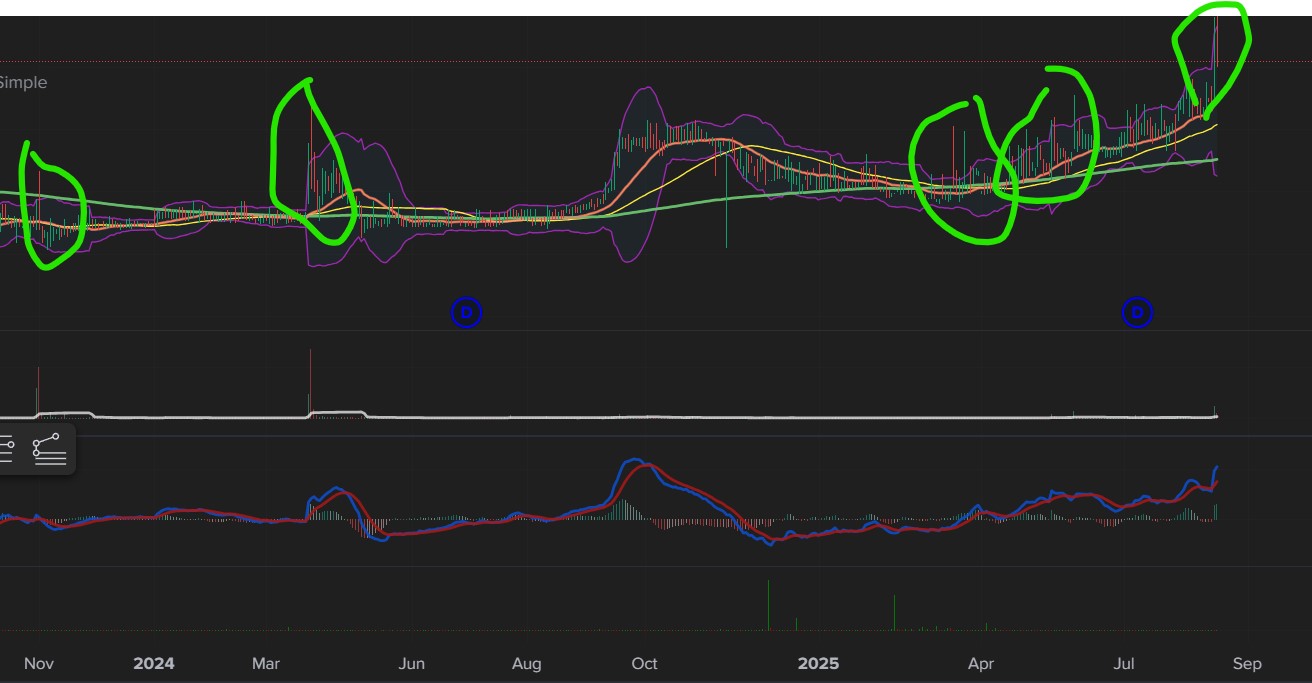Select the '2024' year axis label
The image size is (1312, 683).
[154, 664]
